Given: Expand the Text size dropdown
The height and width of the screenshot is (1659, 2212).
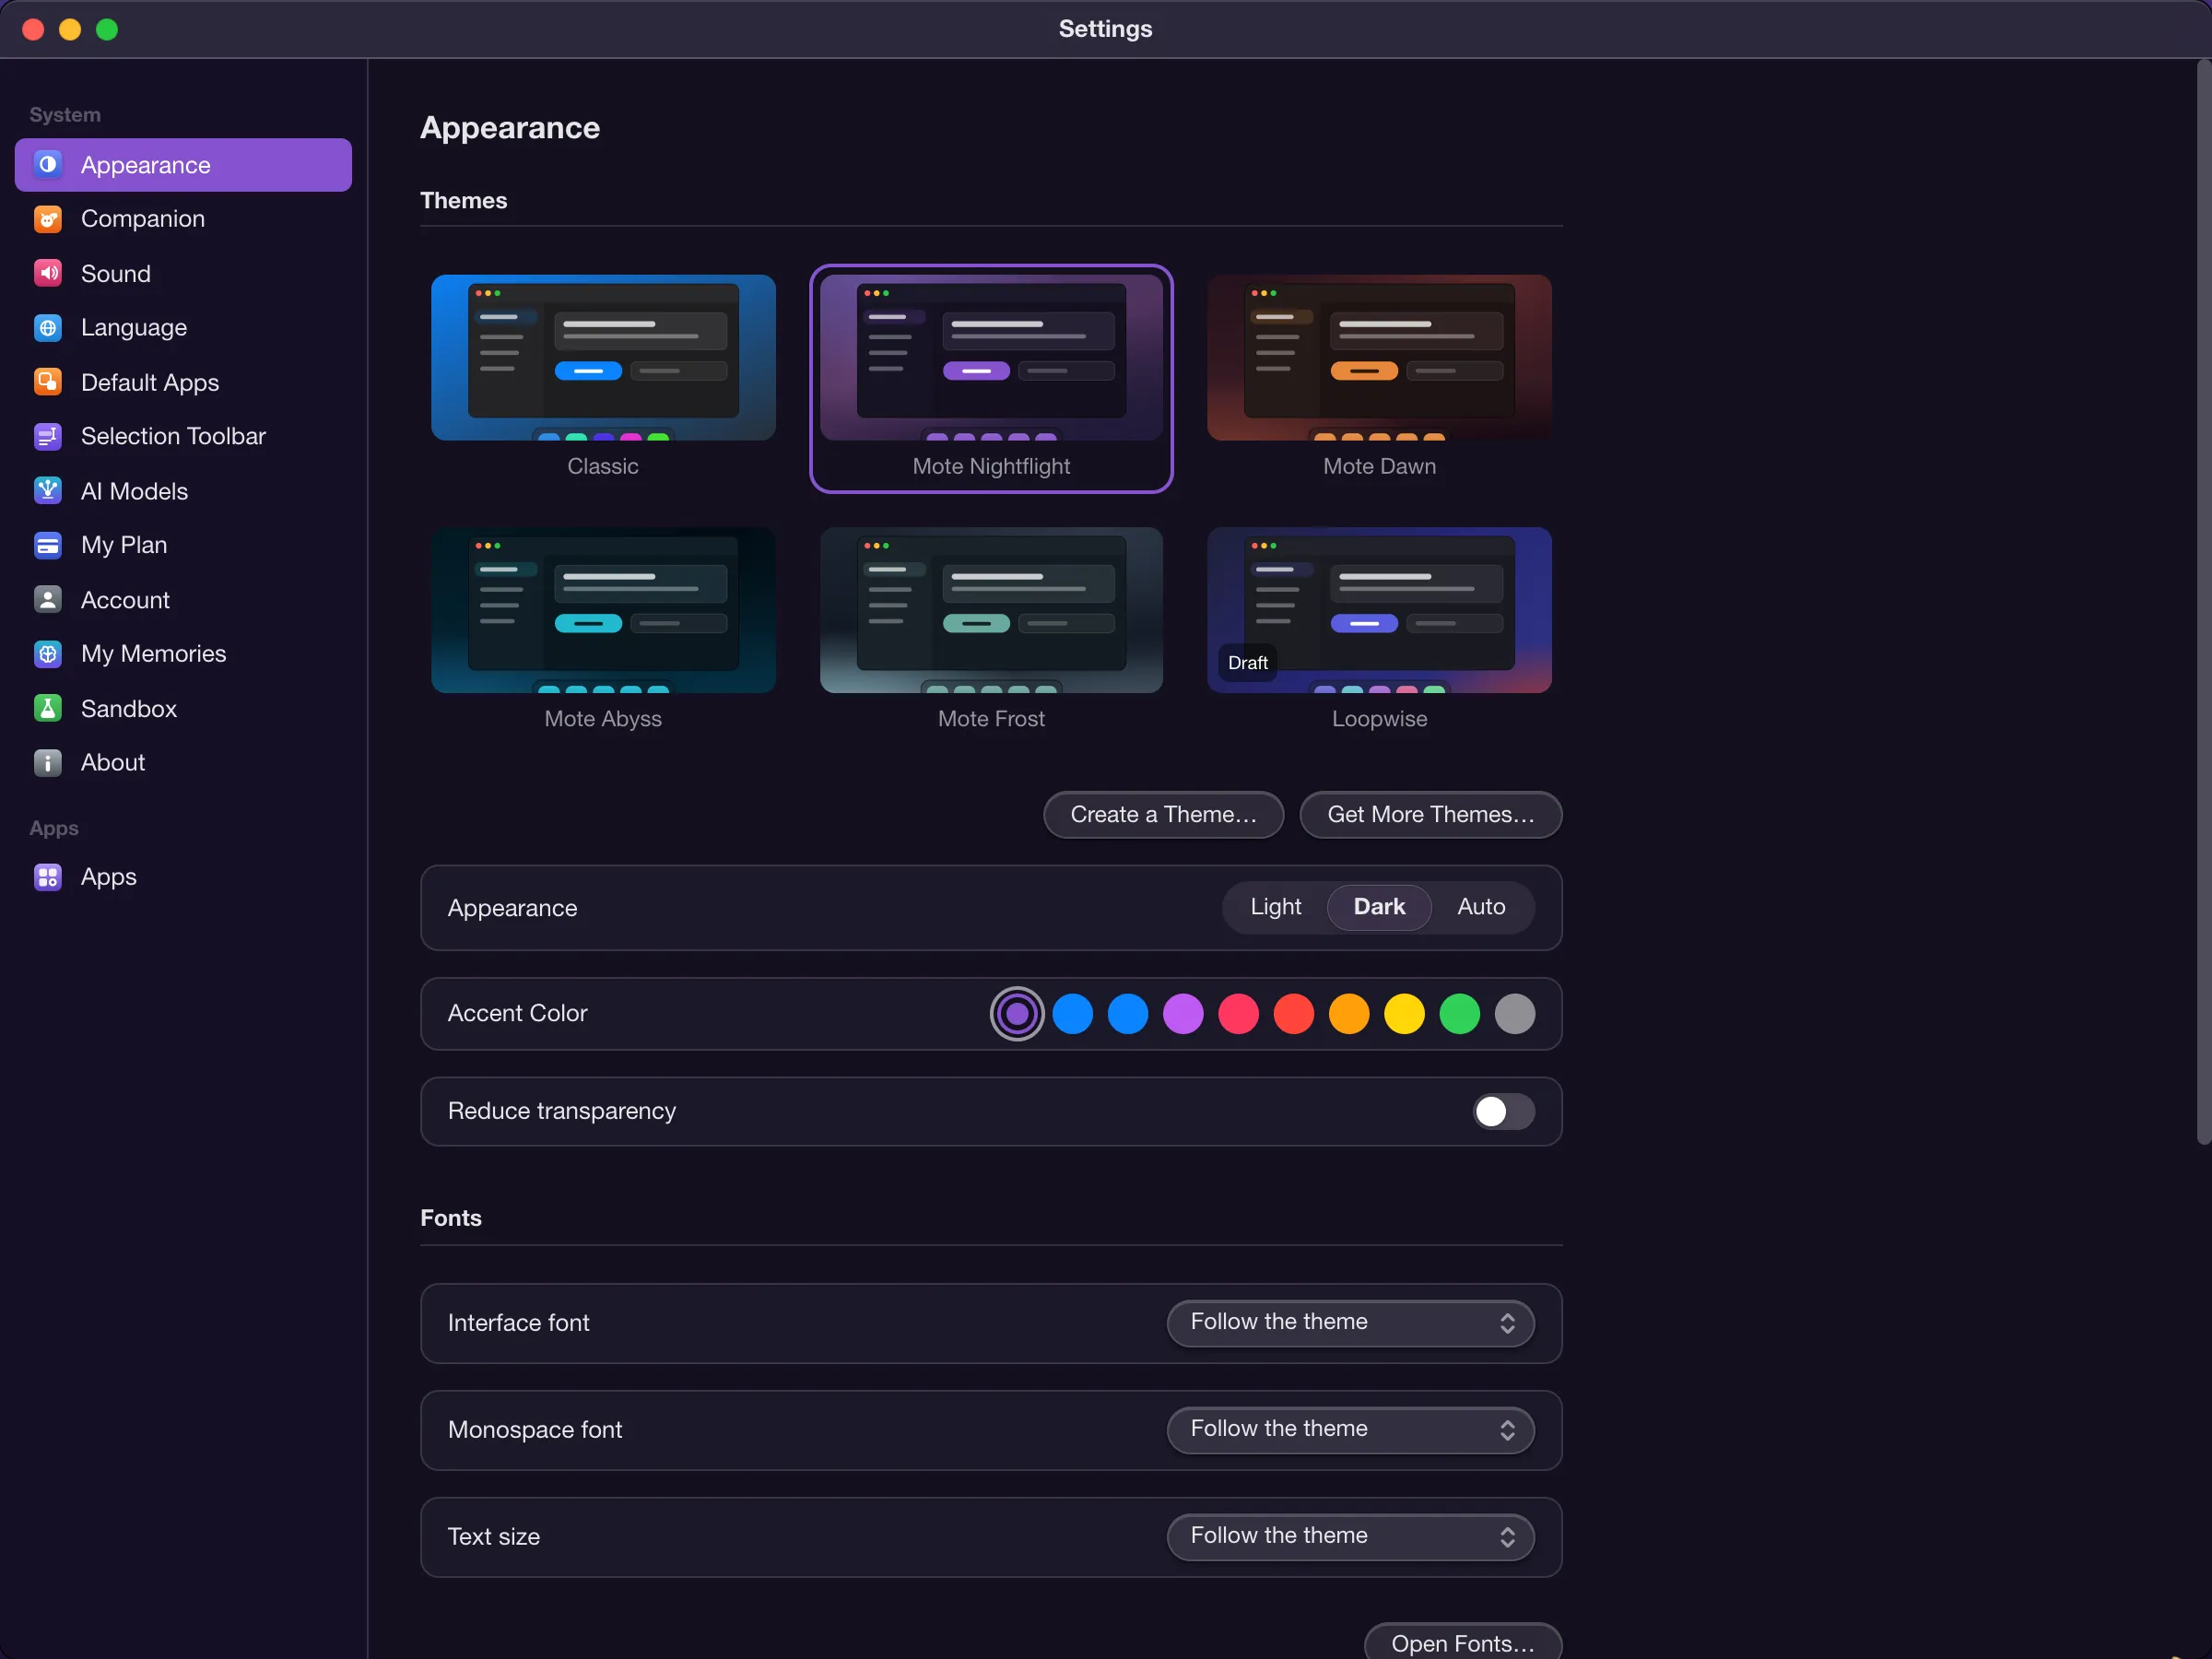Looking at the screenshot, I should 1350,1537.
